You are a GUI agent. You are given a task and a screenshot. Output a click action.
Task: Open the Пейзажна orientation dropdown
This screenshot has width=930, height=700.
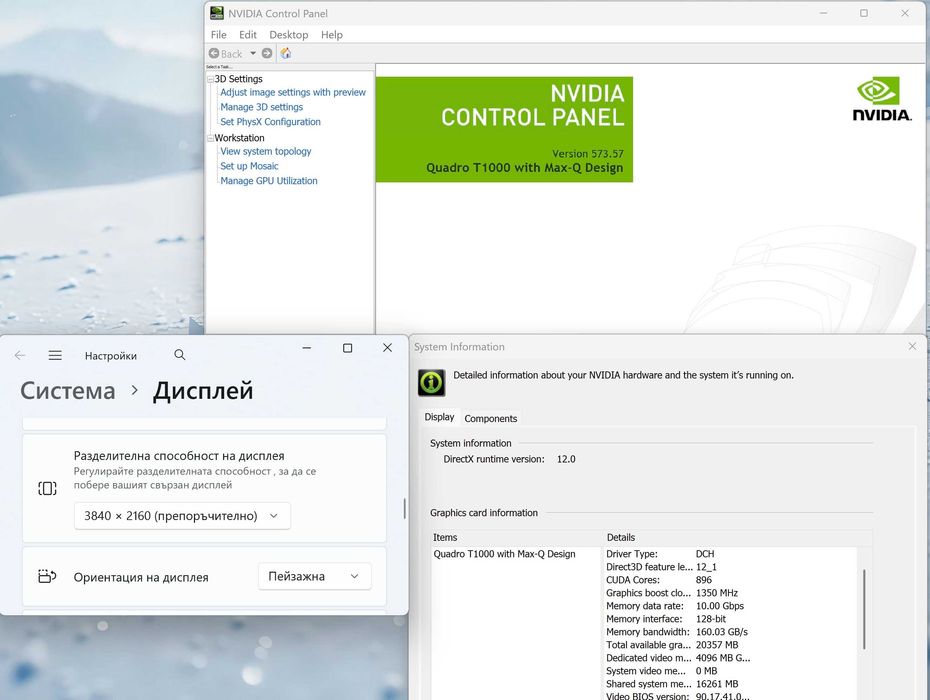point(314,577)
